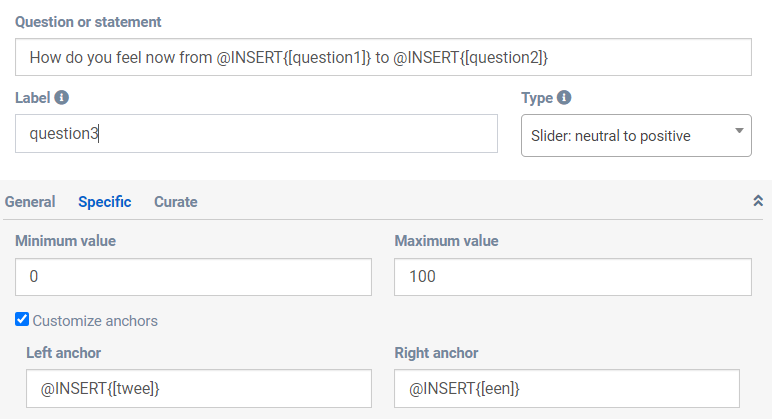772x419 pixels.
Task: Select the Specific tab
Action: [105, 202]
